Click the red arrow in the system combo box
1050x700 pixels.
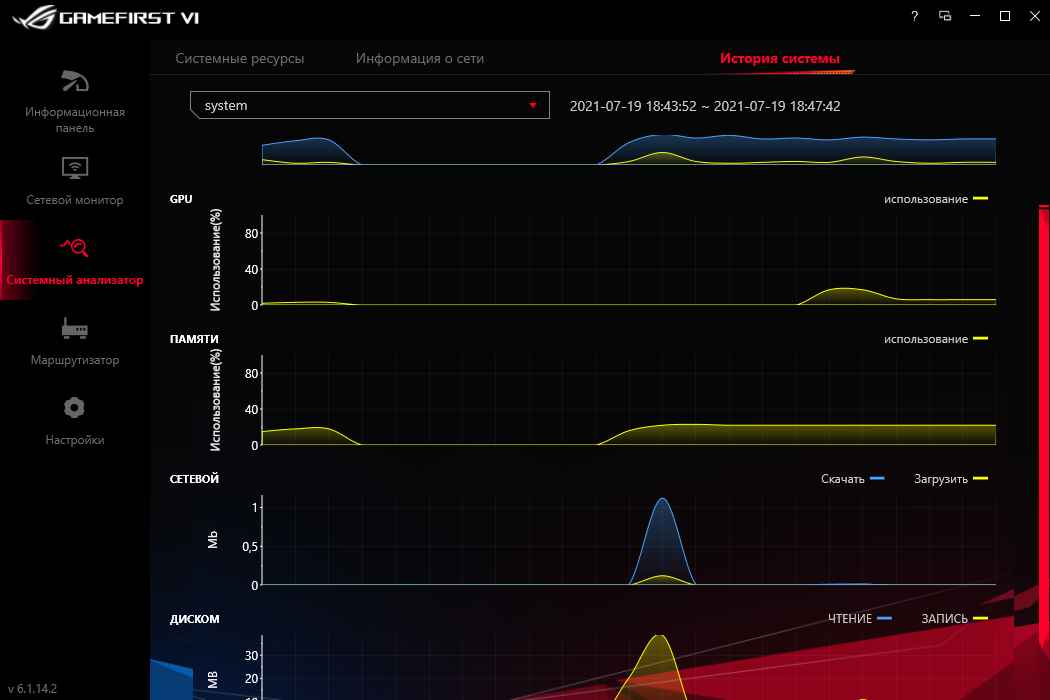pos(533,105)
